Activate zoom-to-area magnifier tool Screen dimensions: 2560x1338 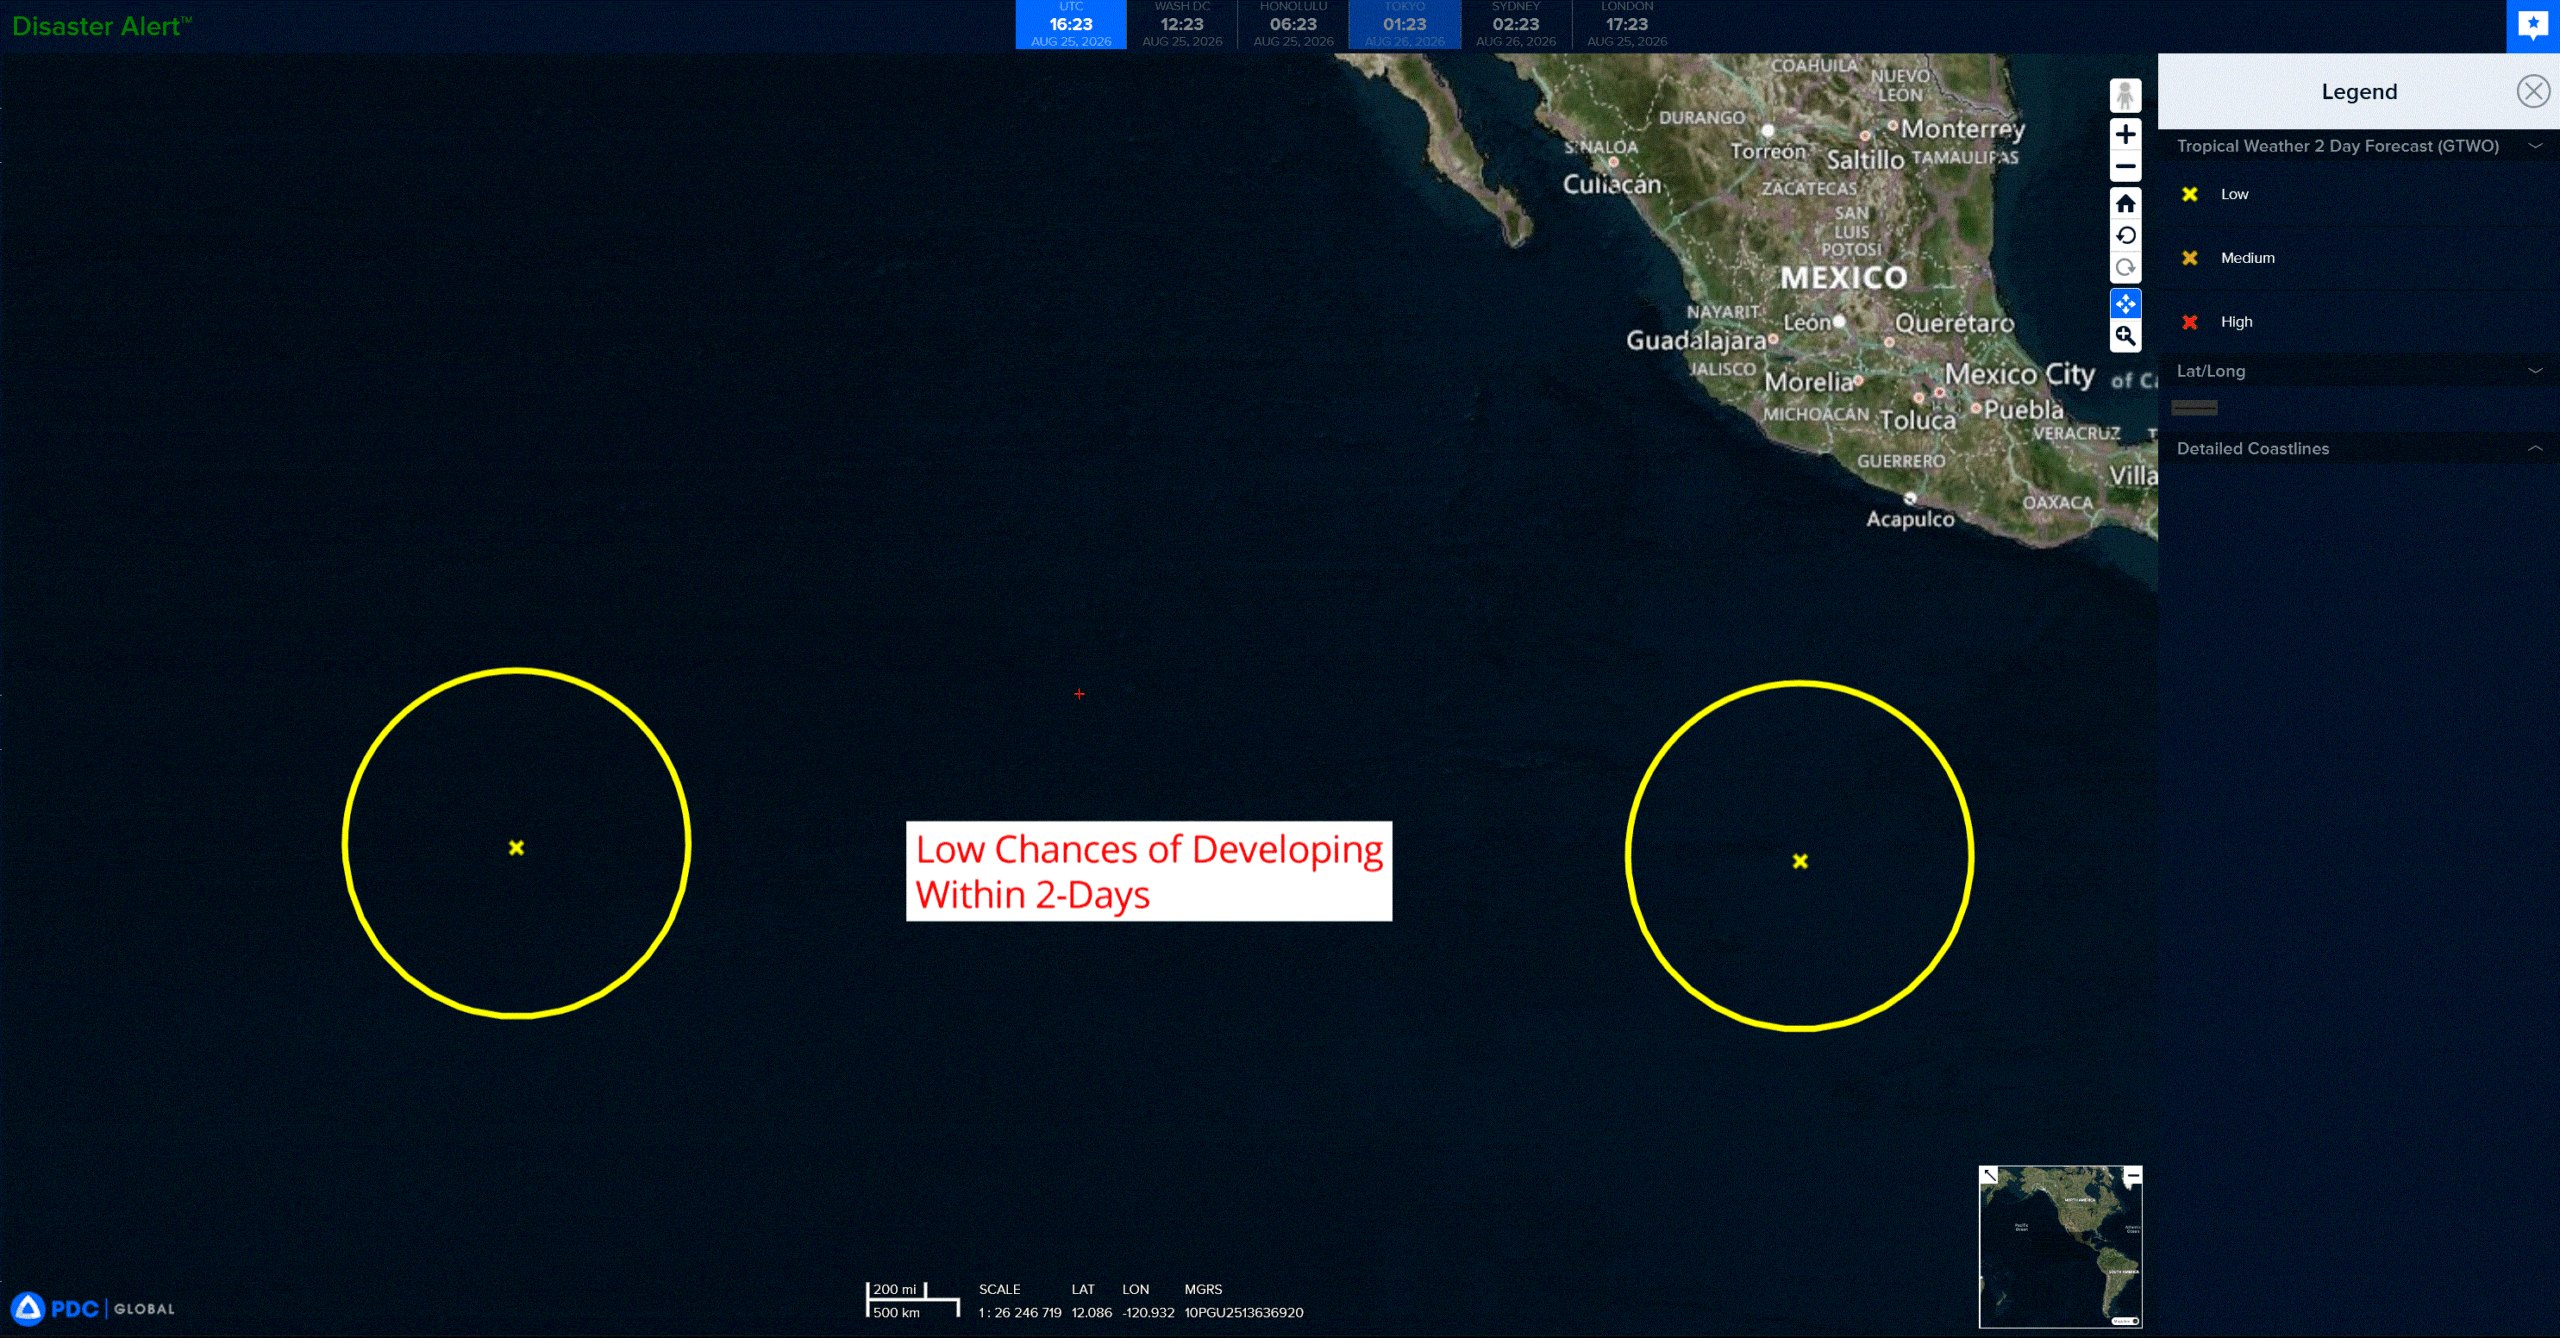(x=2125, y=336)
